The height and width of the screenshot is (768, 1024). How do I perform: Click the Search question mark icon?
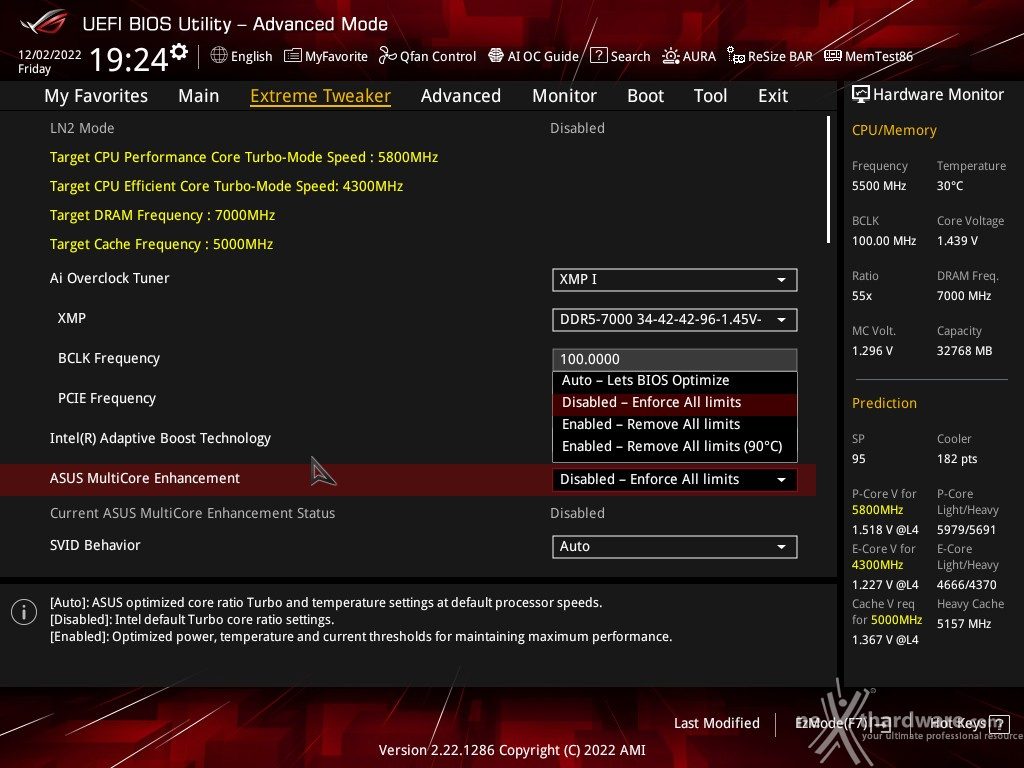coord(598,56)
